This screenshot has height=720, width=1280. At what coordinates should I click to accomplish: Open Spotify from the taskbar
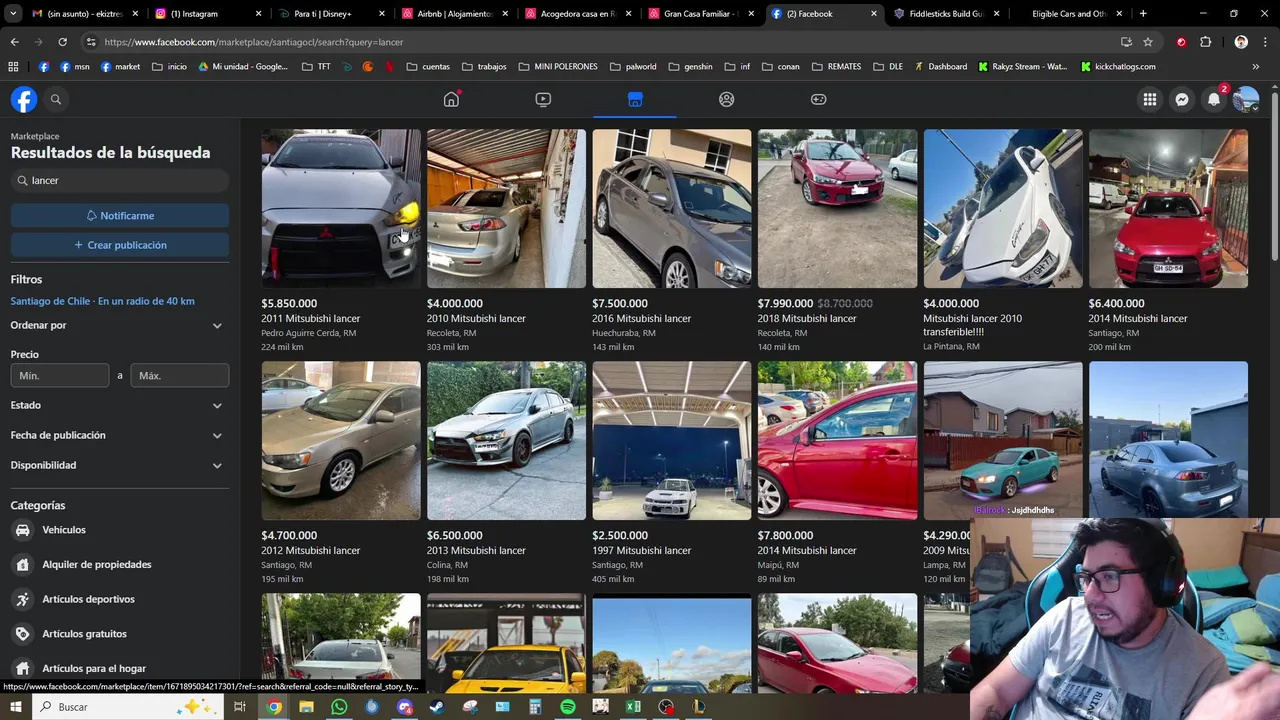coord(568,707)
